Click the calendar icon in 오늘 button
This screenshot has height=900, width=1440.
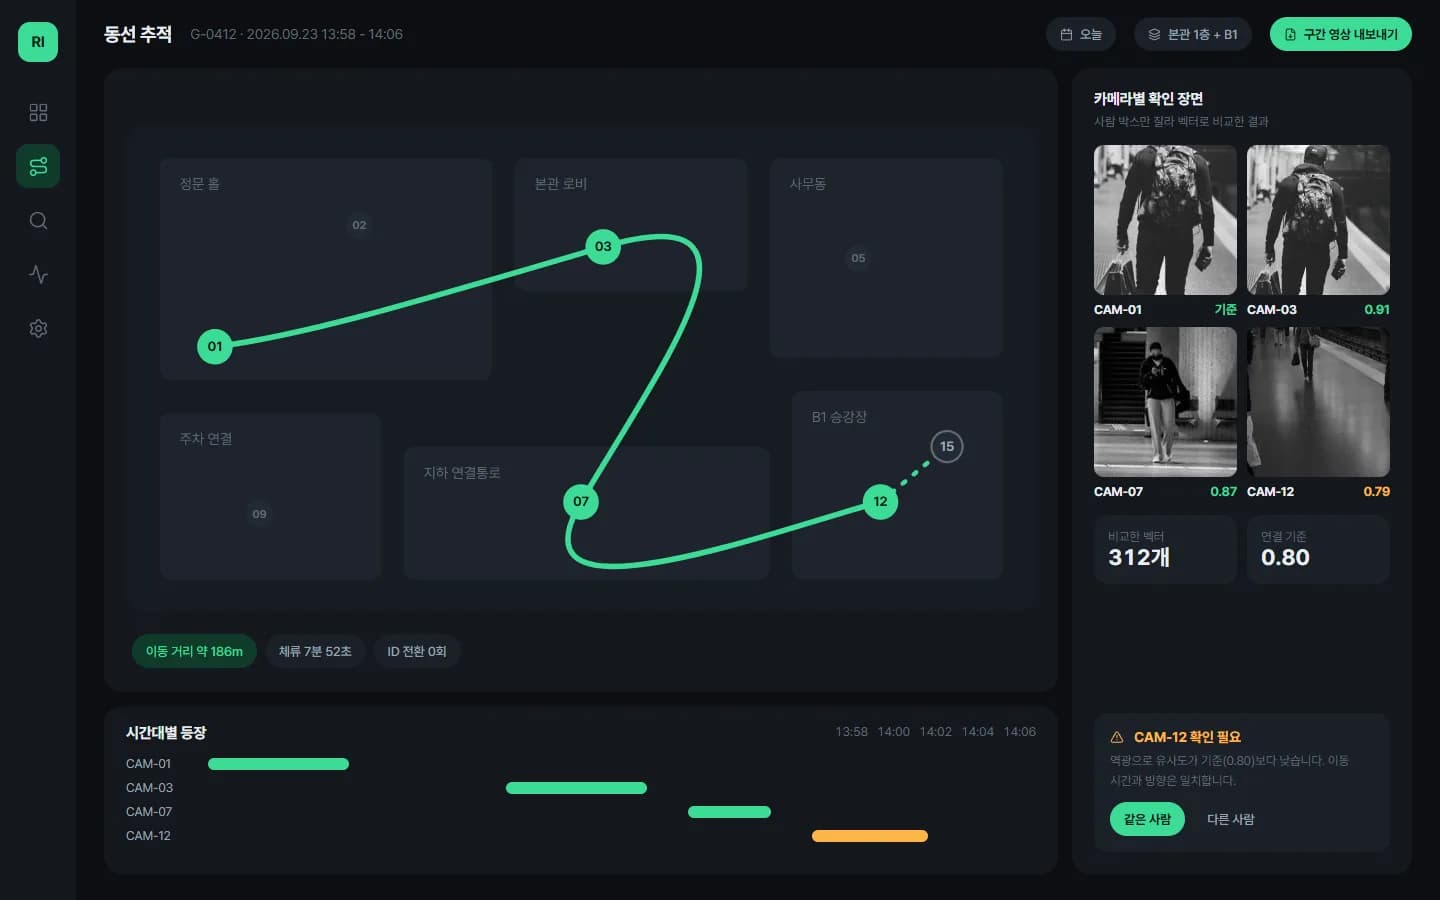tap(1066, 34)
